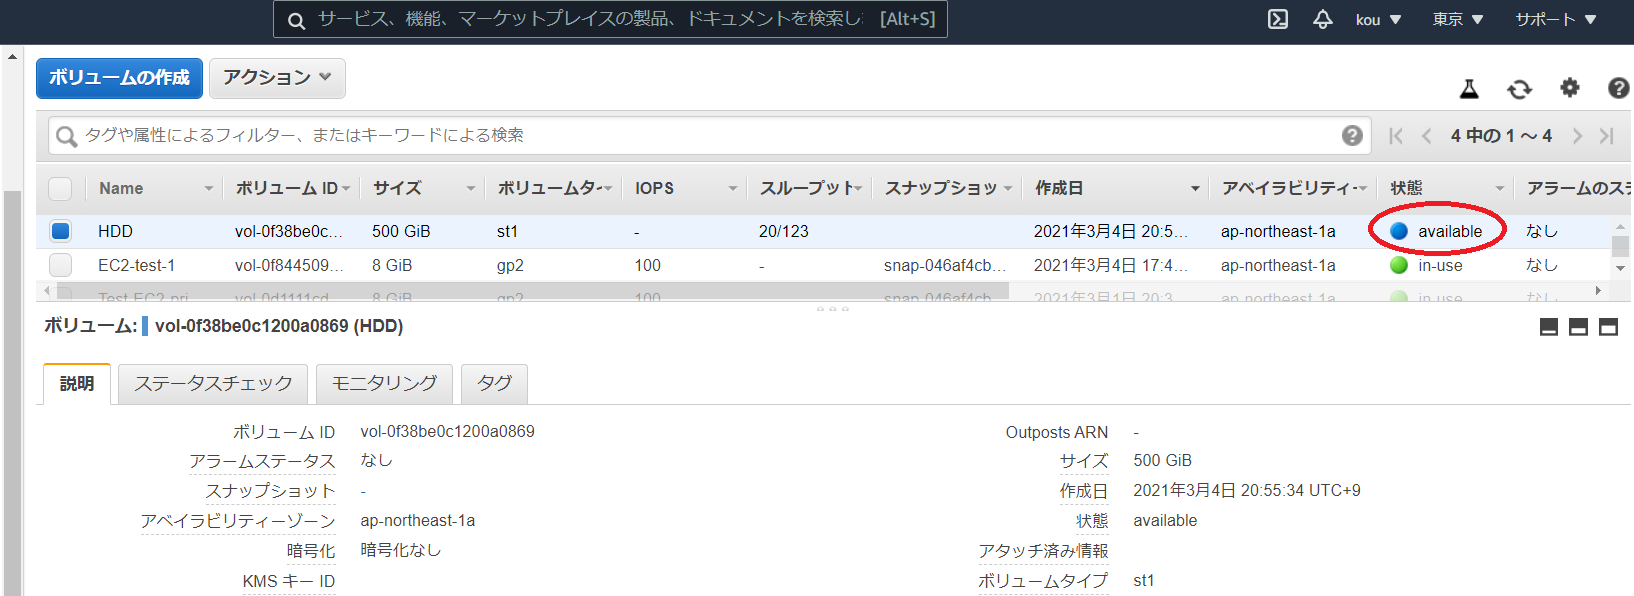Click magnifier icon in filter box

pos(66,136)
